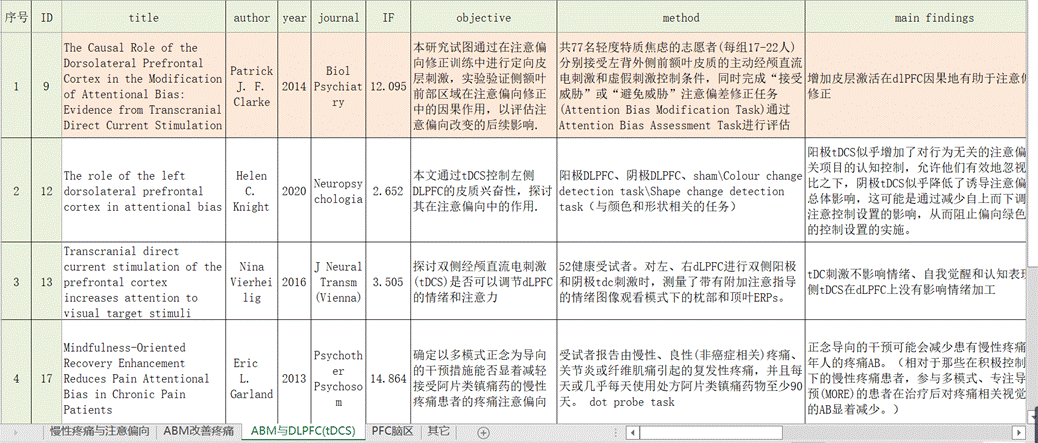Select the Patrick J. F. Clarke author cell
Screen dimensions: 1038x443
pos(251,87)
